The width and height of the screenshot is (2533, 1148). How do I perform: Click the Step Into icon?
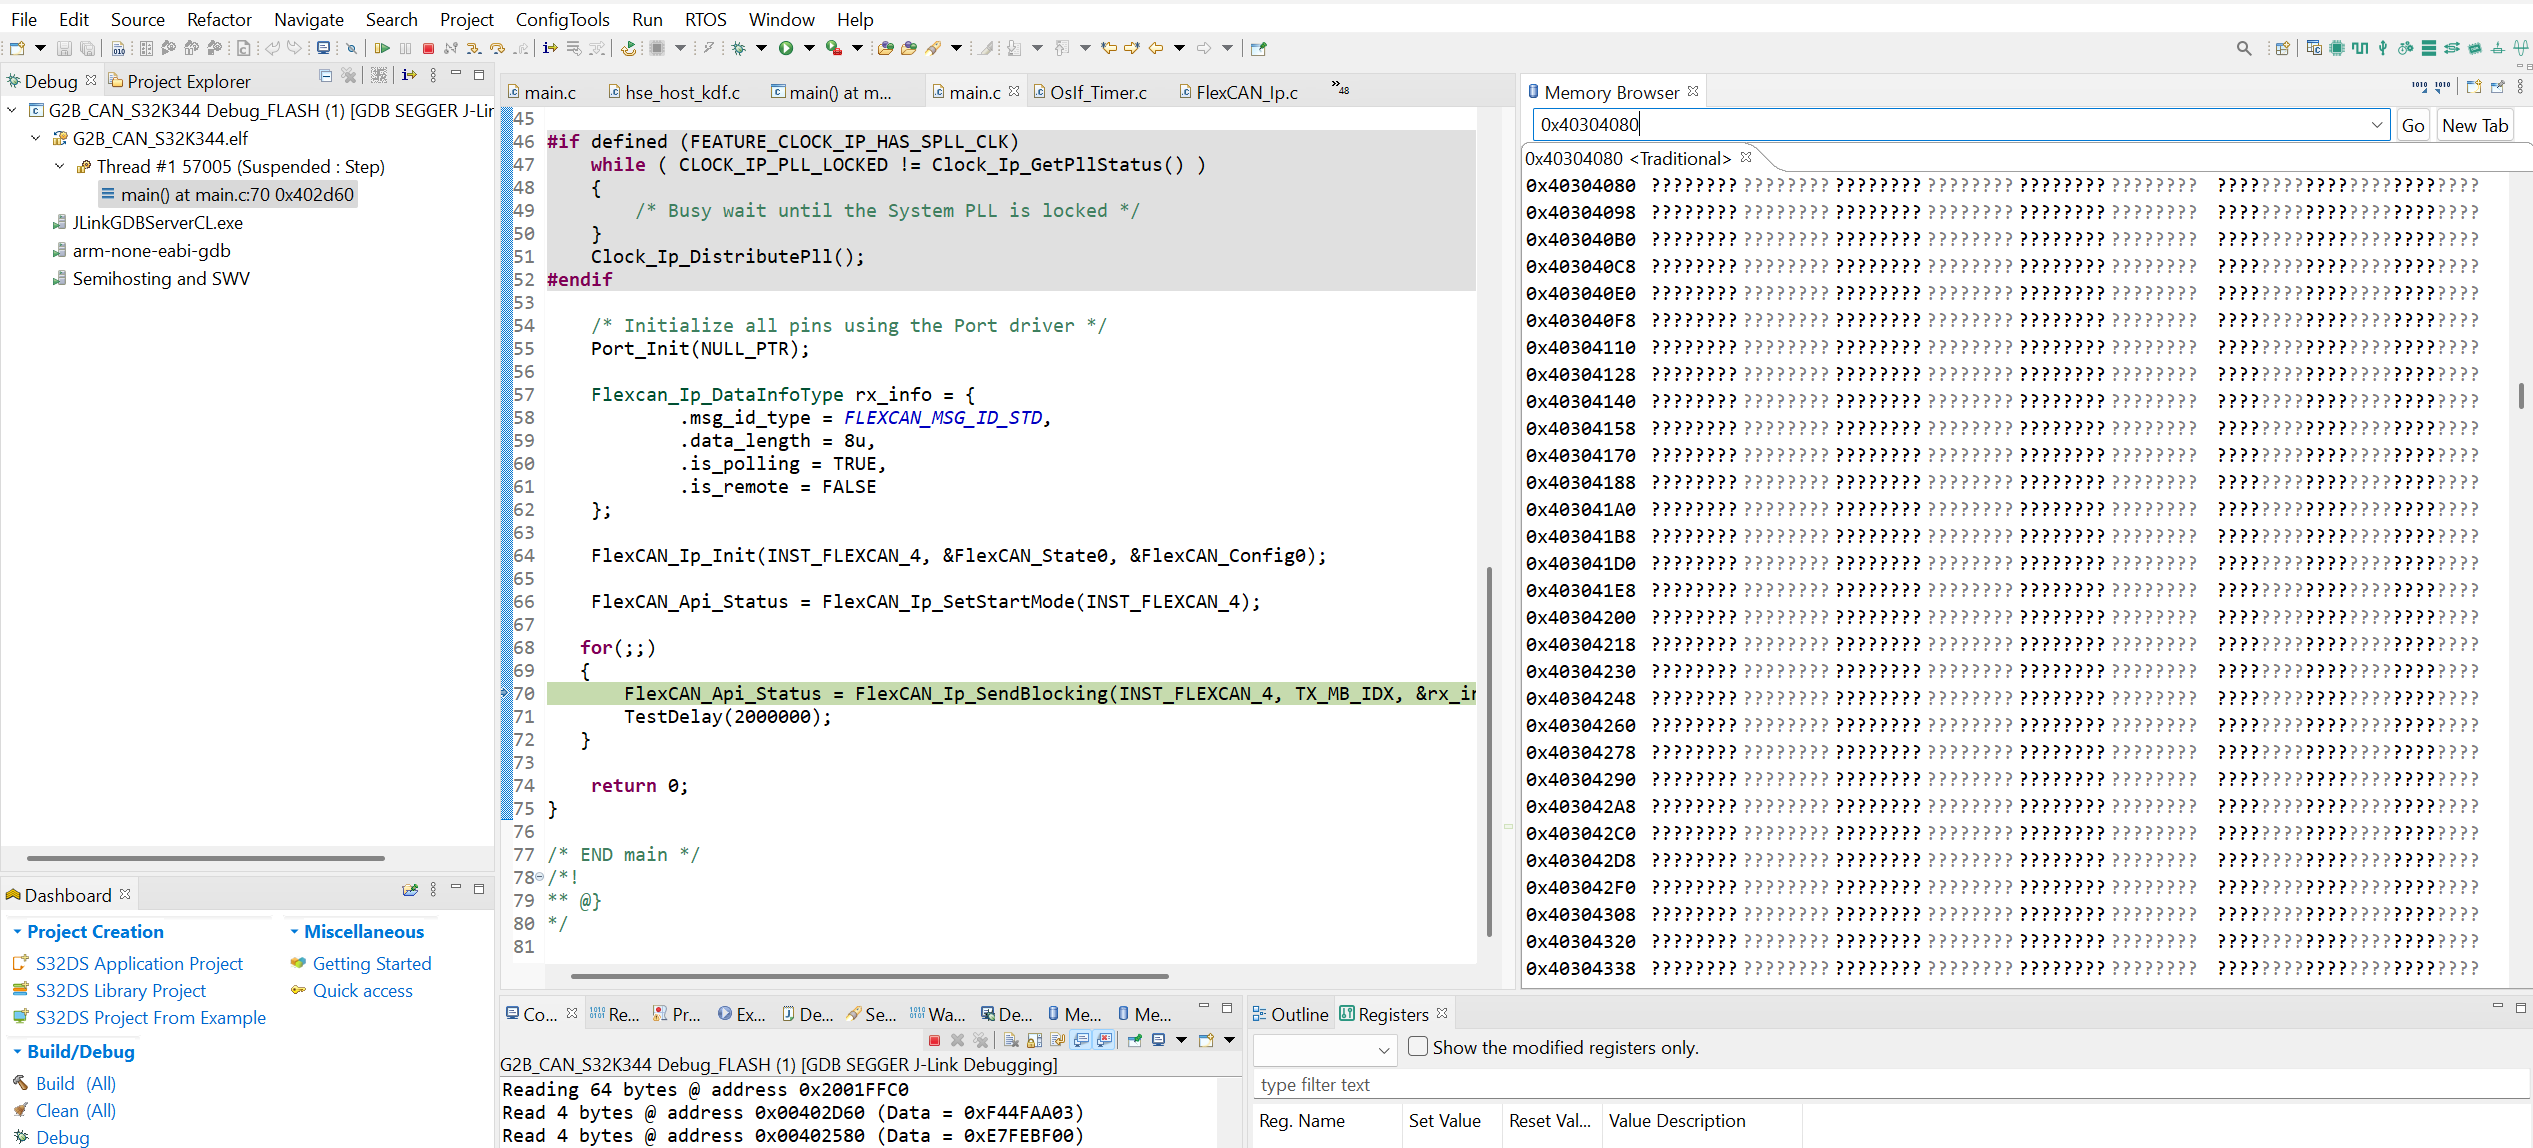coord(473,48)
